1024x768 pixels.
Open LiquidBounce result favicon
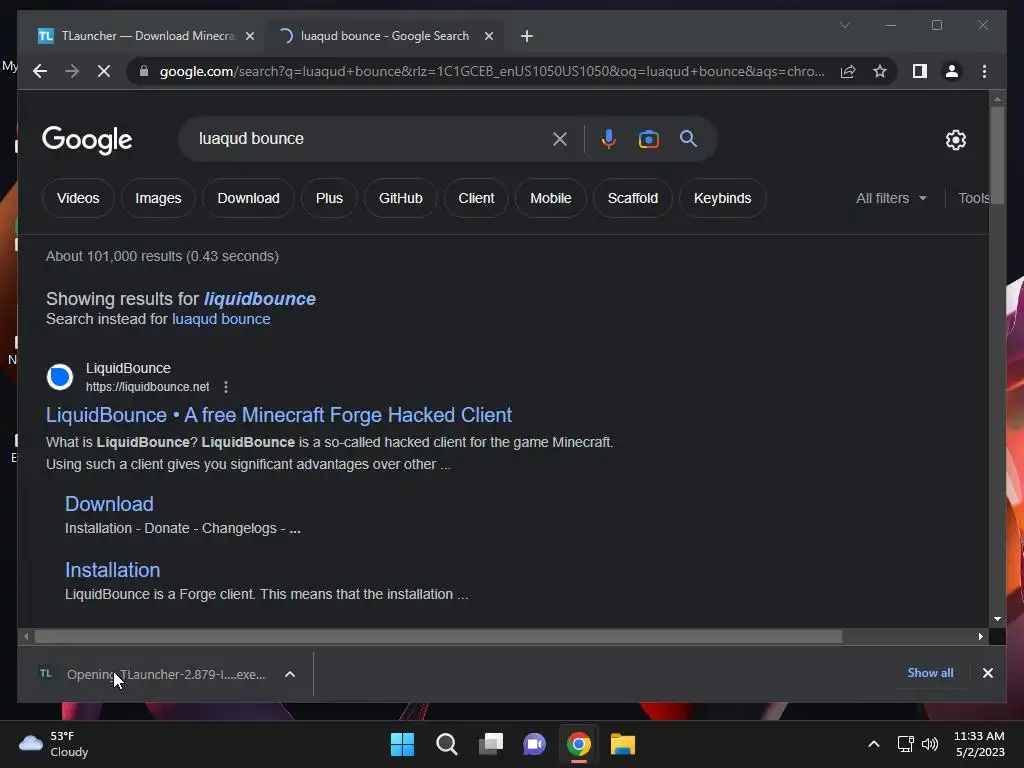(60, 377)
